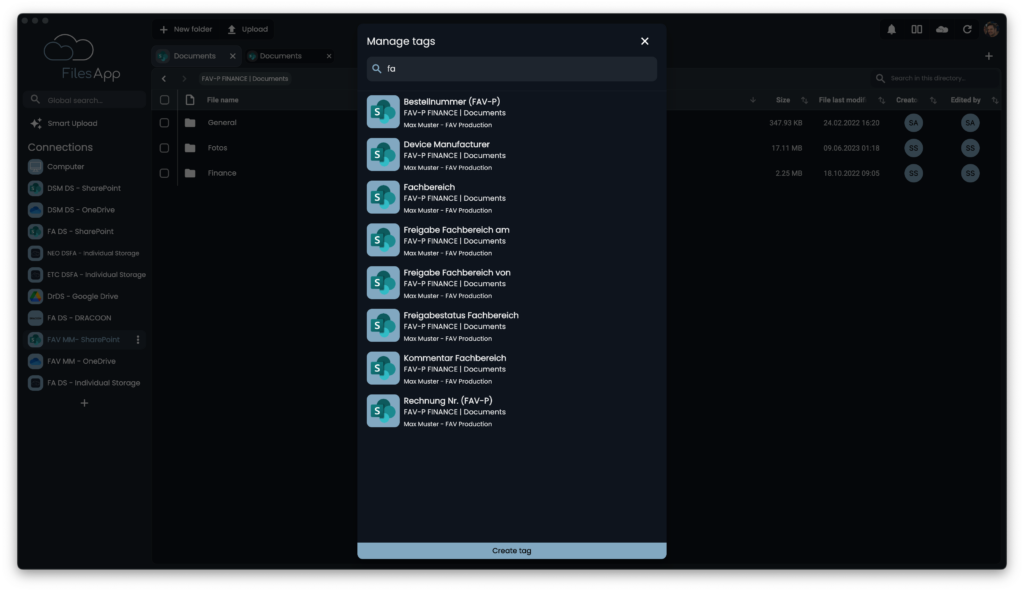
Task: Click SharePoint icon beside Bestellnummer (FAV-P)
Action: (383, 112)
